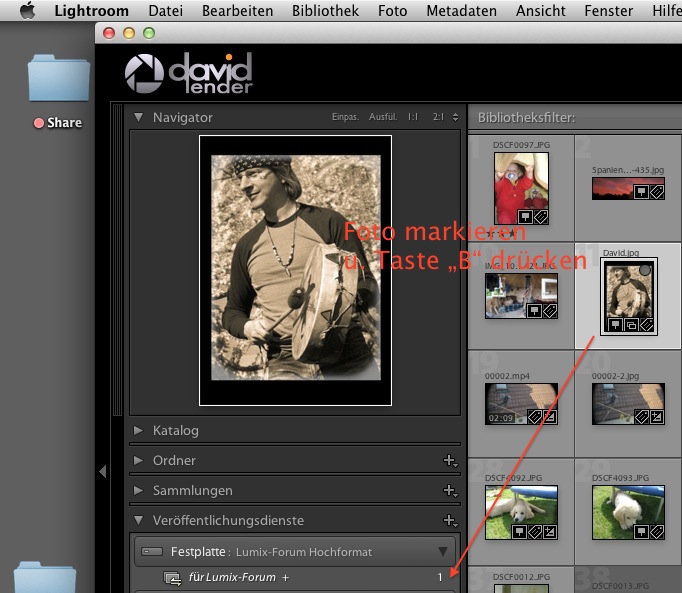Set Navigator zoom to Einpas.
Image resolution: width=682 pixels, height=593 pixels.
coord(345,118)
